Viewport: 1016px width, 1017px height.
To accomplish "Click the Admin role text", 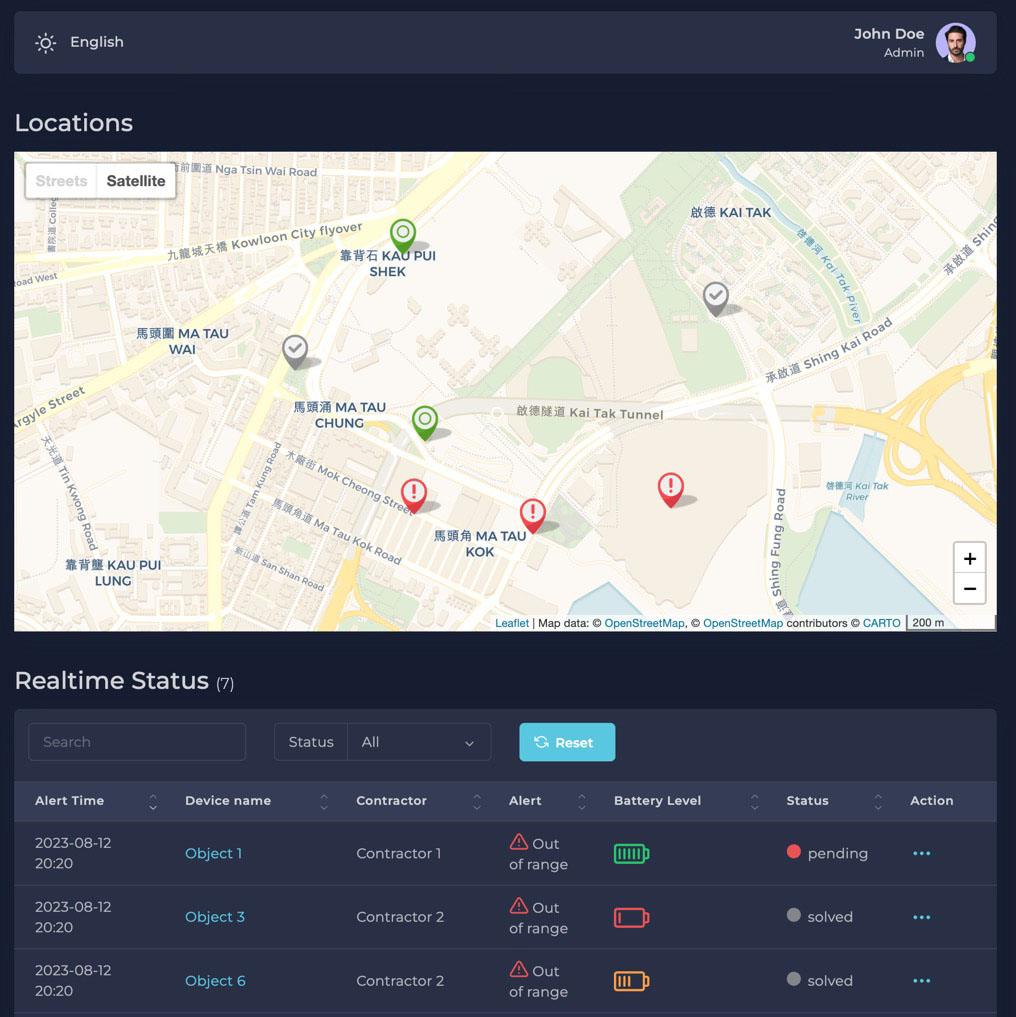I will (904, 53).
